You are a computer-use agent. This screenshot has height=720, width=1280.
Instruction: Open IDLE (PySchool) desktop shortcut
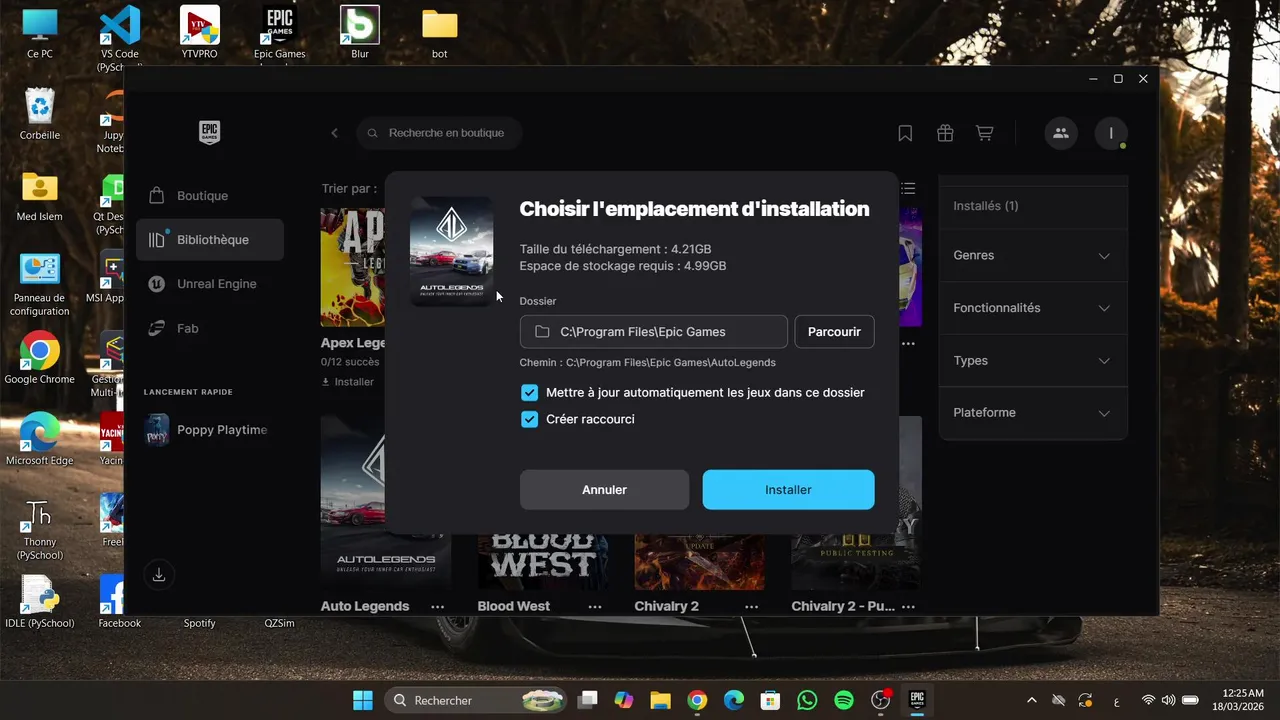40,602
